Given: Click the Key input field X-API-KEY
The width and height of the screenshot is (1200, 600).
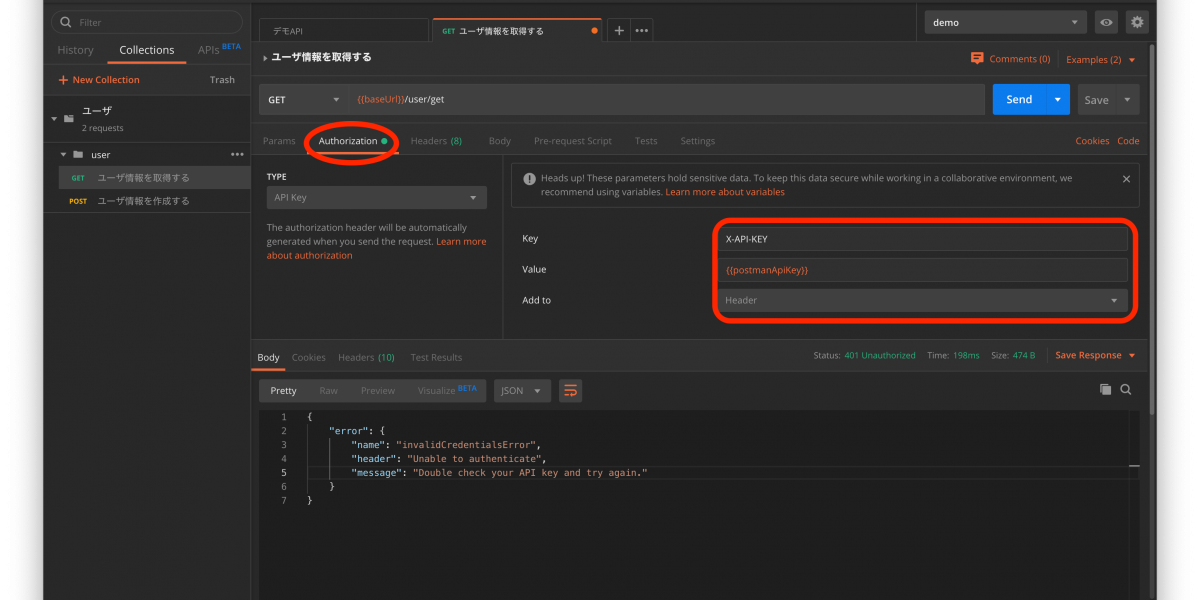Looking at the screenshot, I should tap(921, 239).
